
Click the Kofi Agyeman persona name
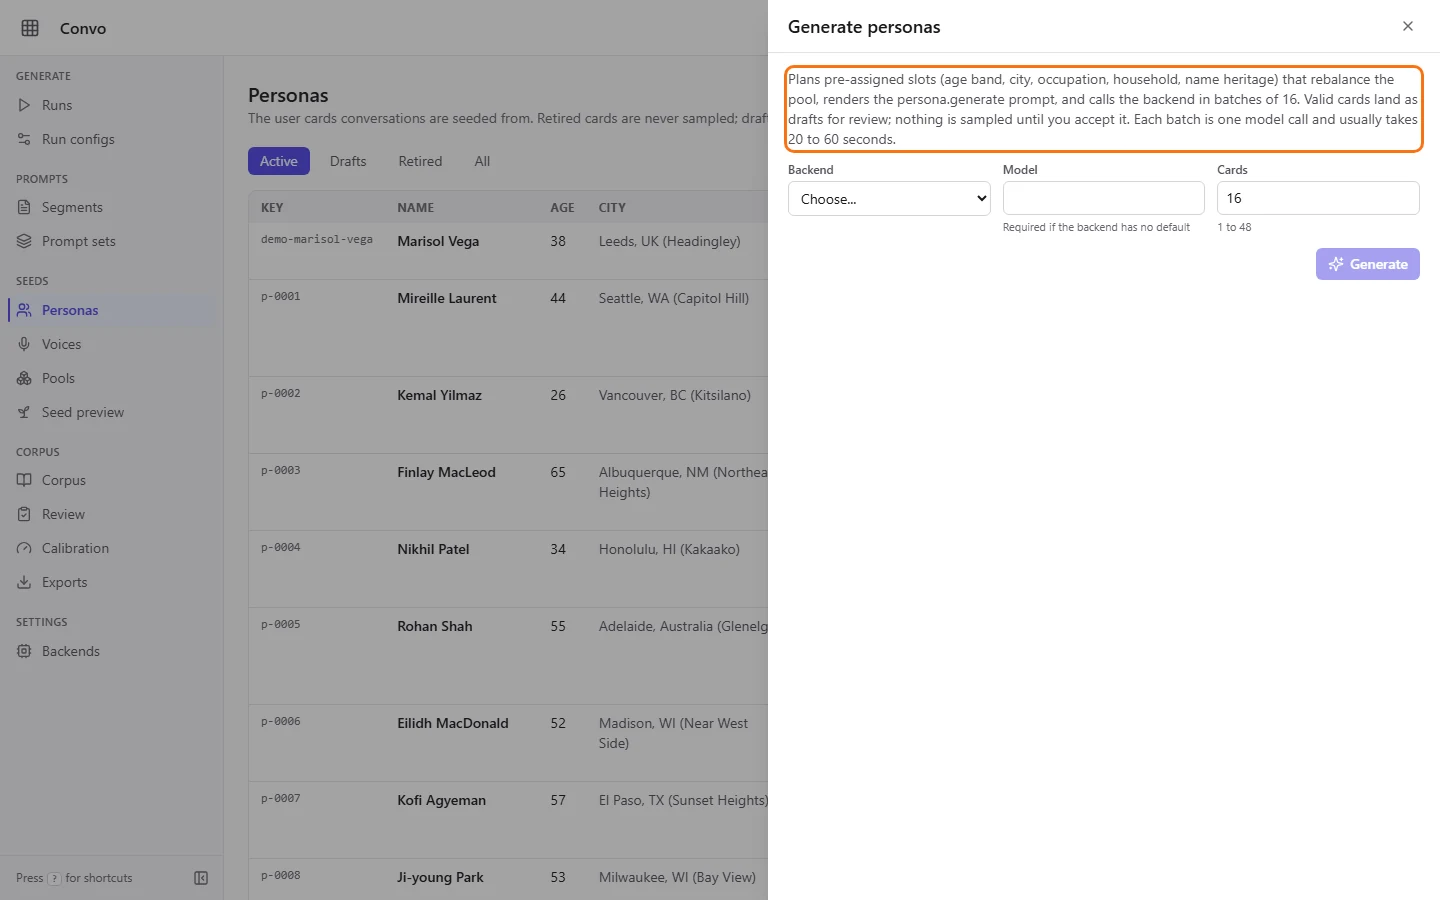coord(441,800)
